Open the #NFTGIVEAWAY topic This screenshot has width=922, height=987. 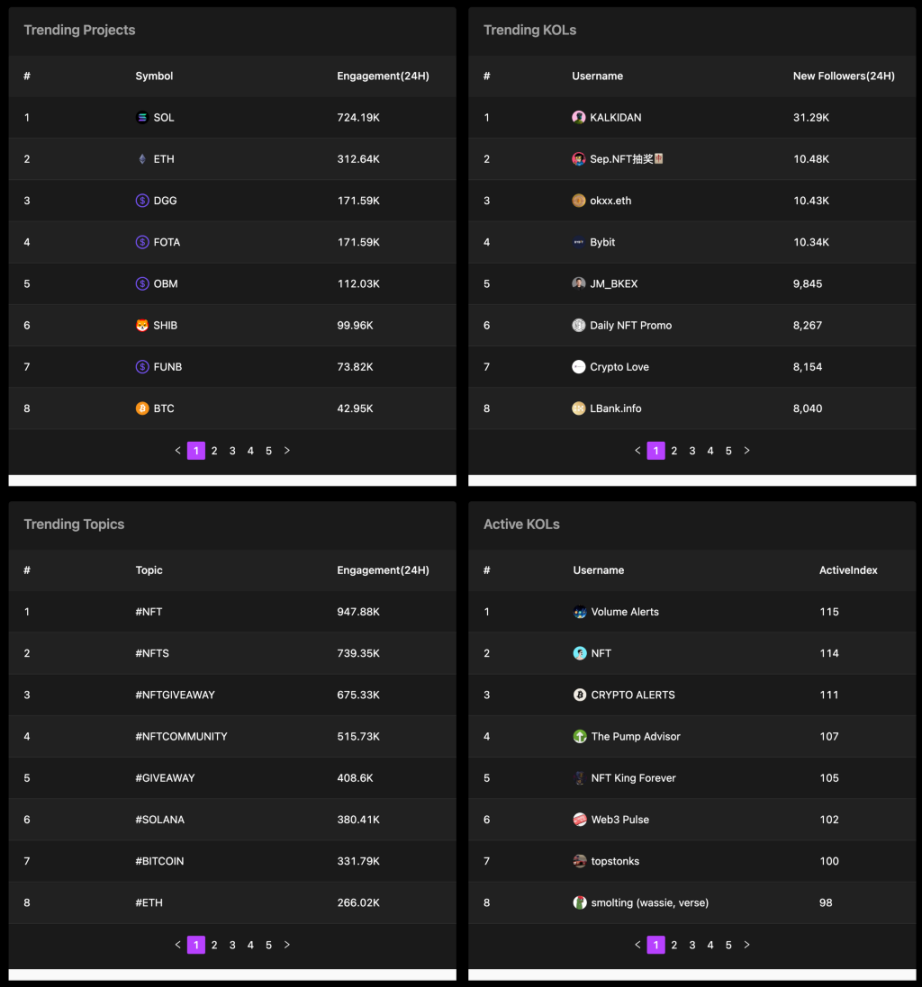175,695
